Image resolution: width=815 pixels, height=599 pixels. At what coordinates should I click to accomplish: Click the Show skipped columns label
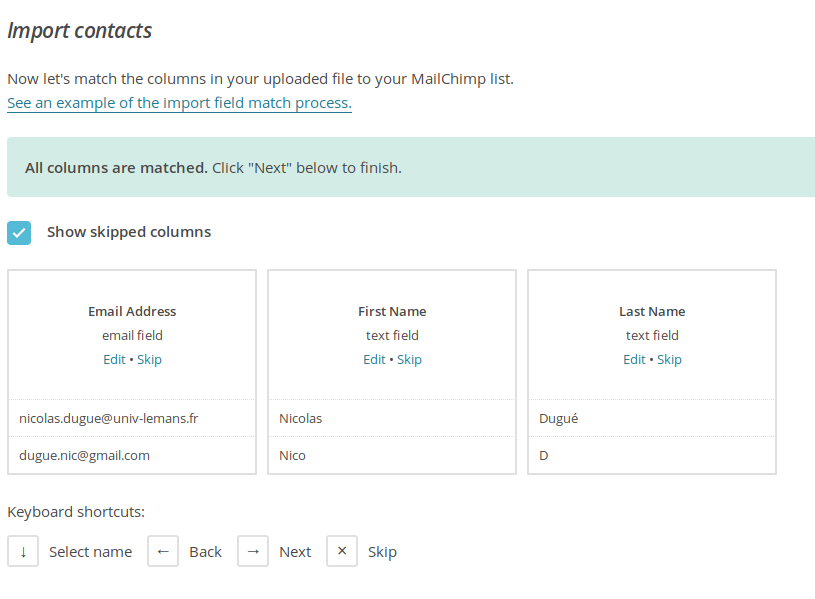tap(129, 232)
